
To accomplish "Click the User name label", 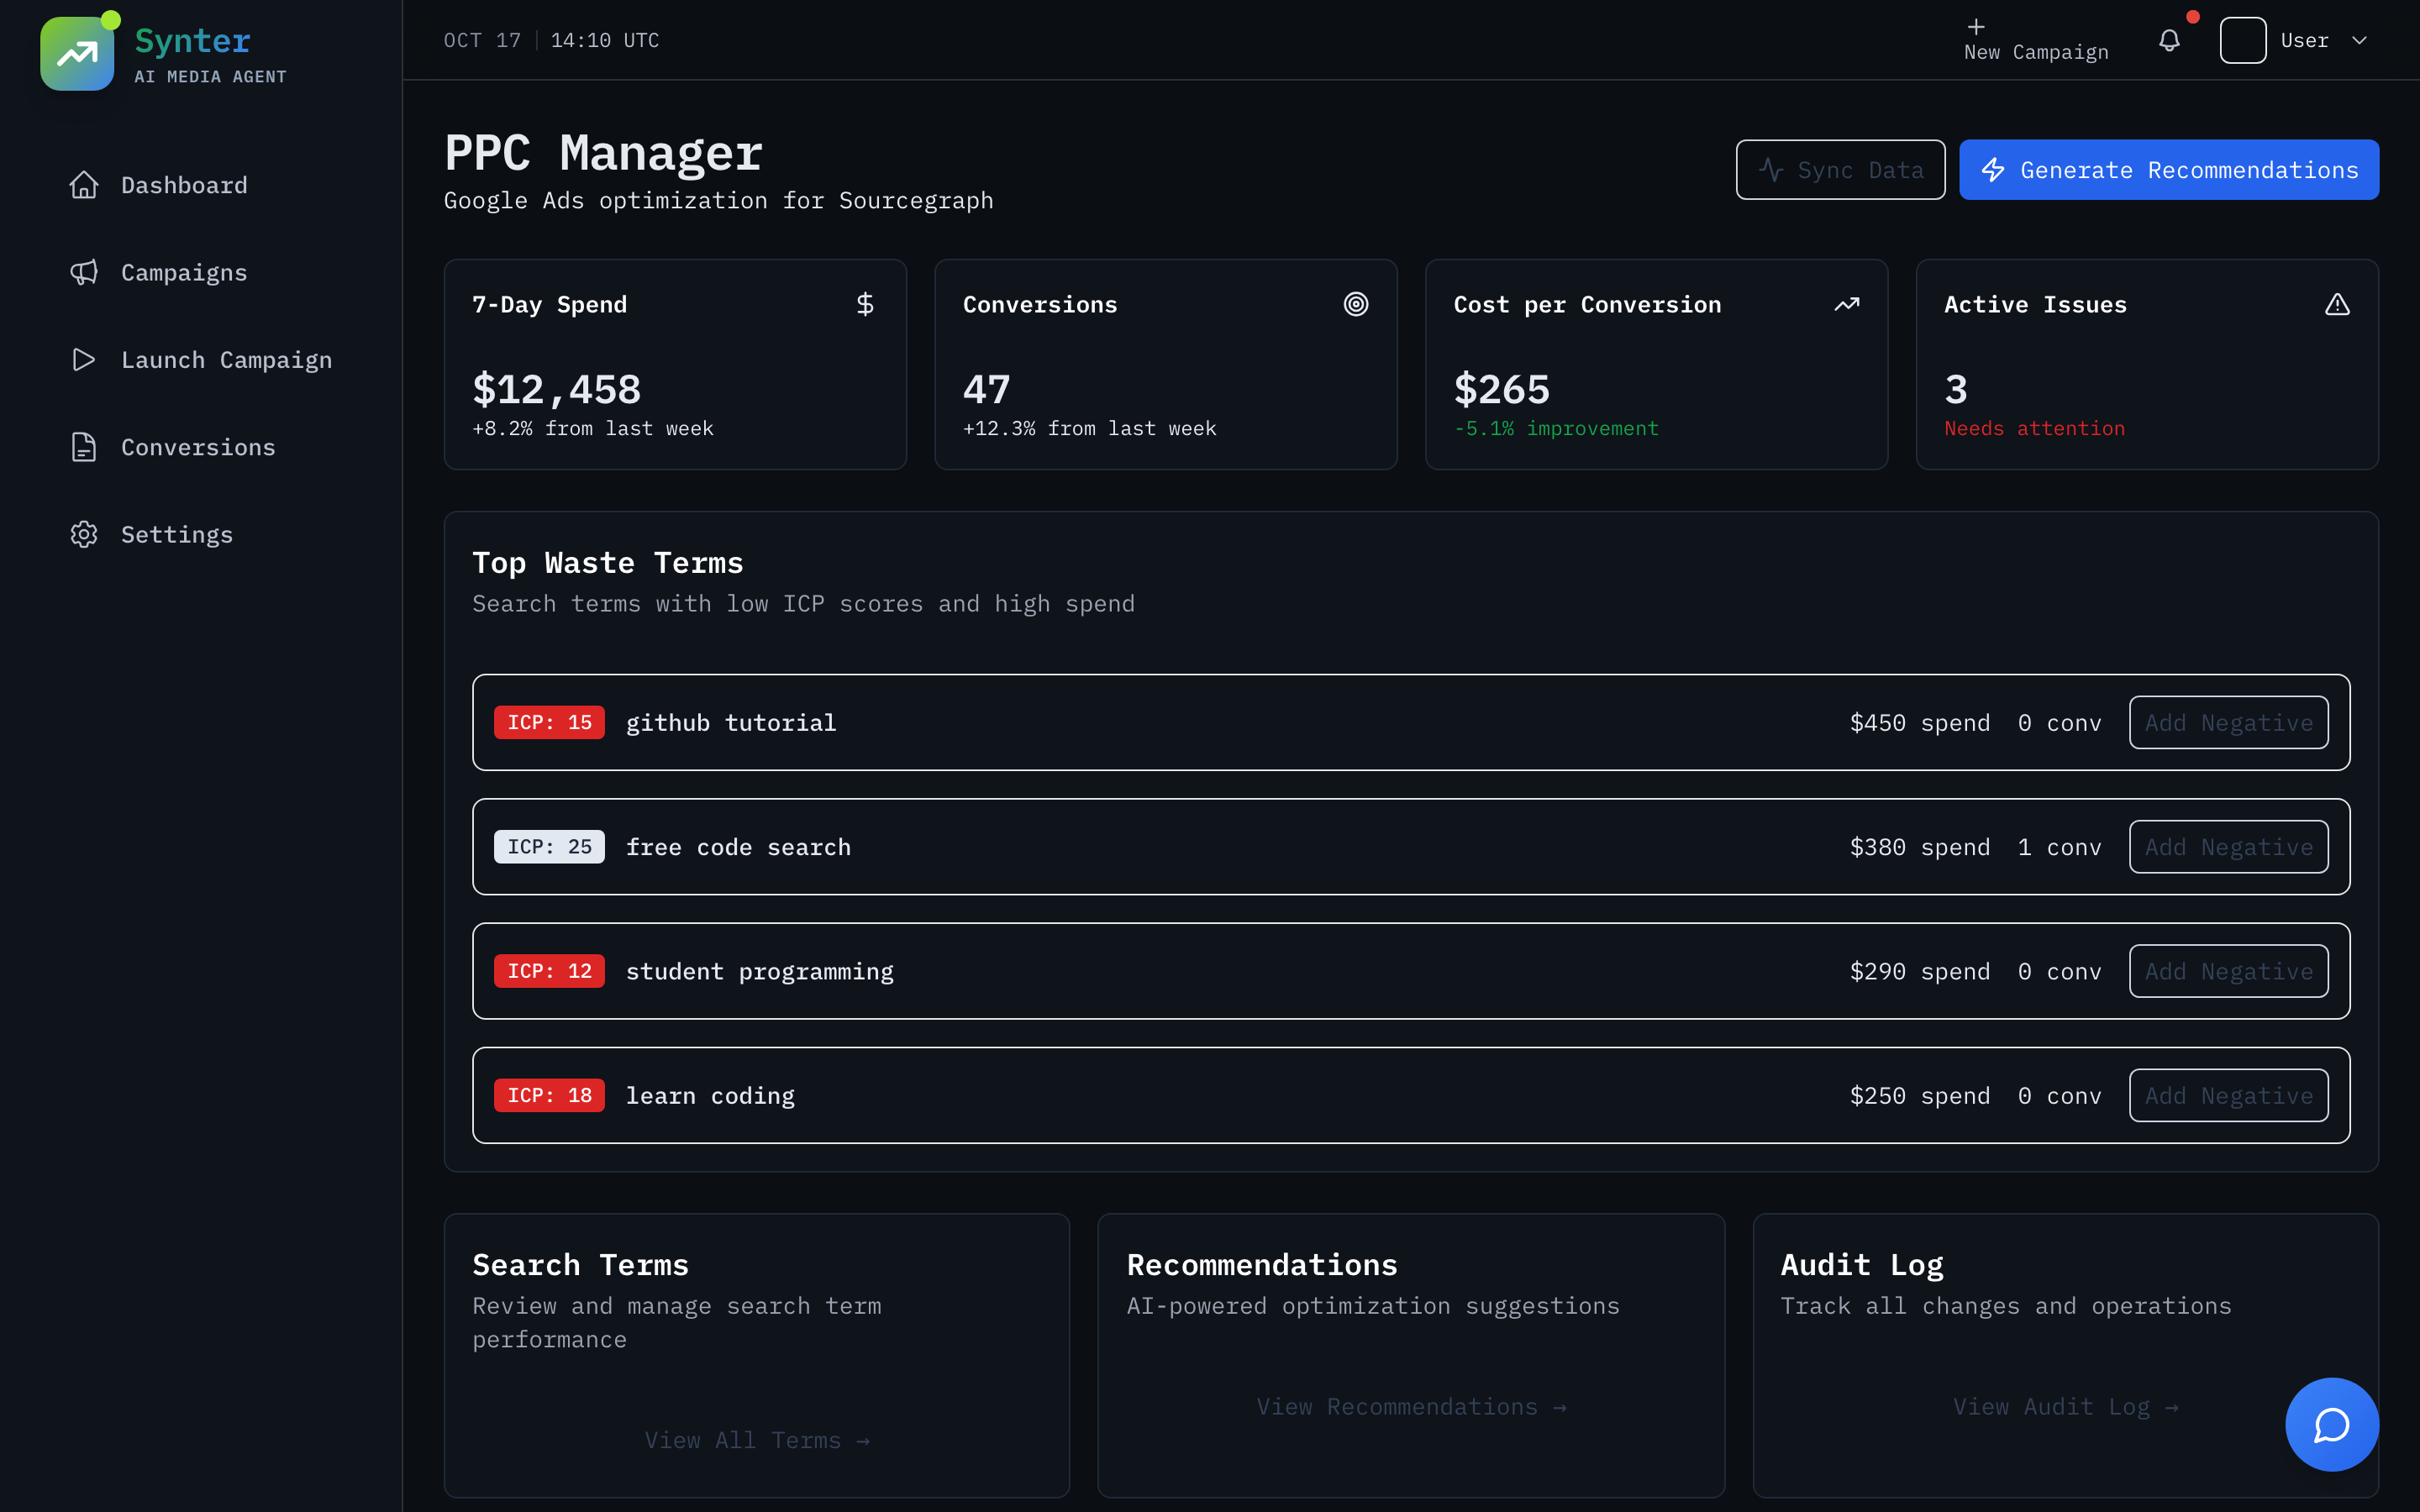I will pyautogui.click(x=2304, y=40).
